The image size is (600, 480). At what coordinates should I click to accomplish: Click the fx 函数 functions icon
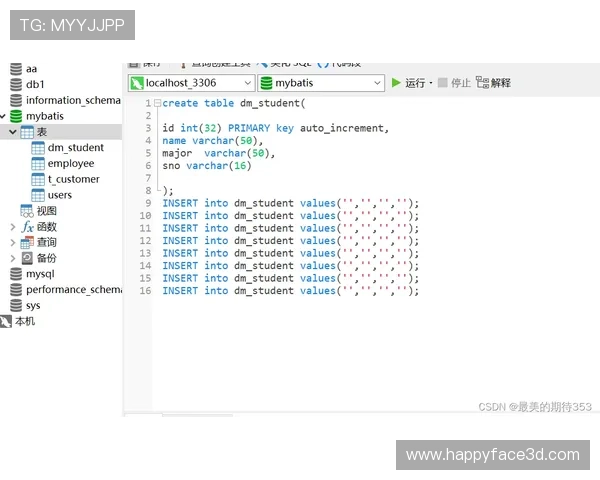27,227
